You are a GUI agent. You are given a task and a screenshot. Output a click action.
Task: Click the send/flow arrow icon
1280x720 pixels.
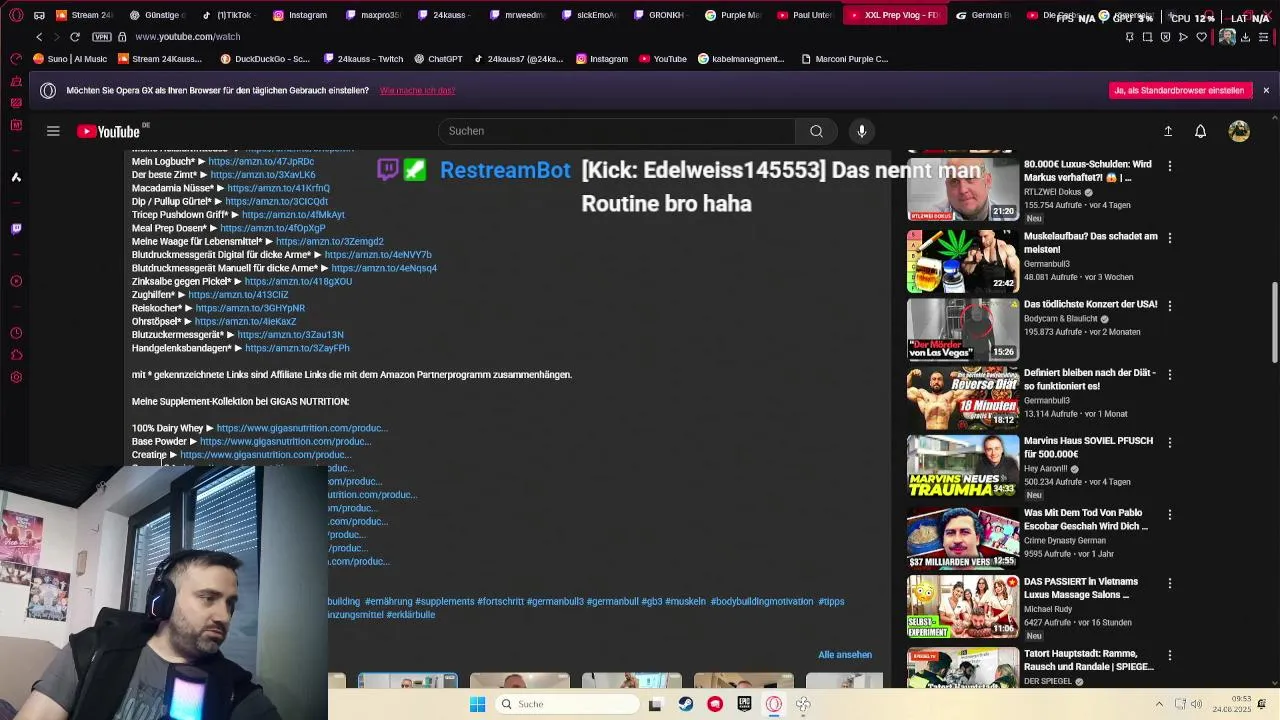1183,37
